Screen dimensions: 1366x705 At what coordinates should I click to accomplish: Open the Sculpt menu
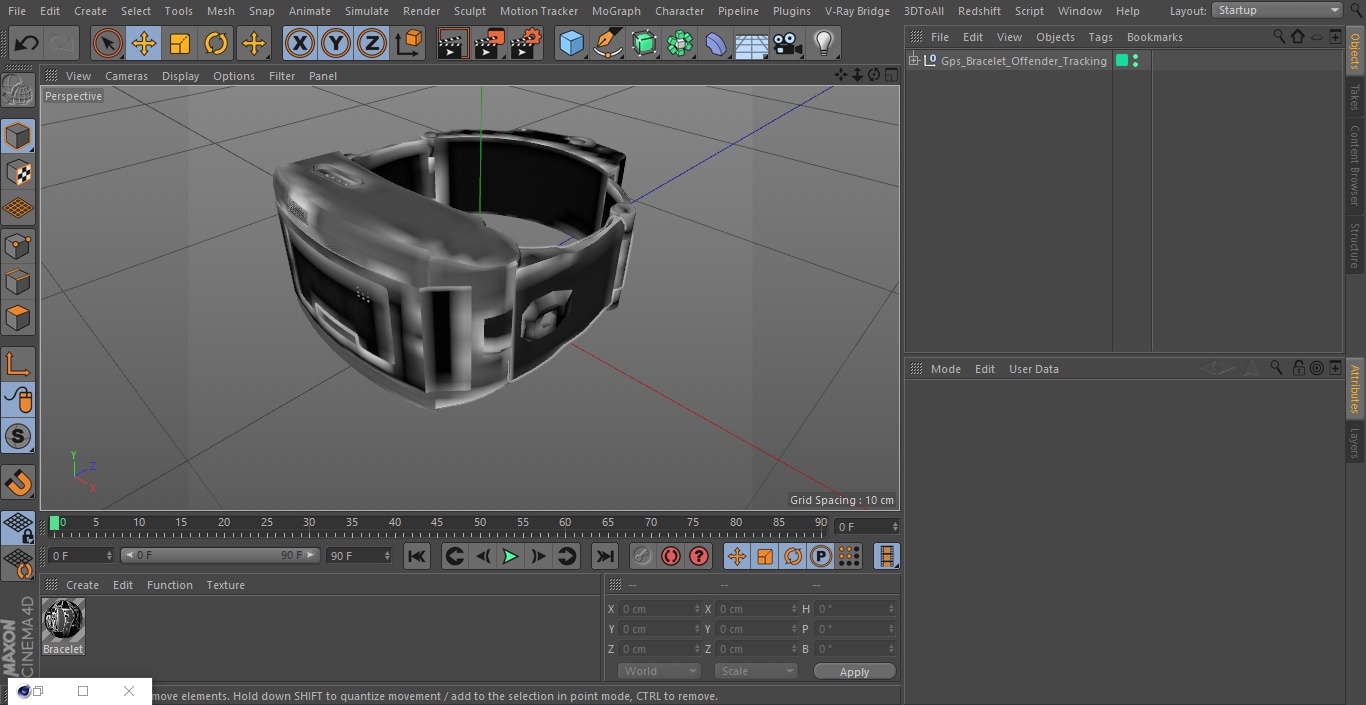click(x=469, y=11)
